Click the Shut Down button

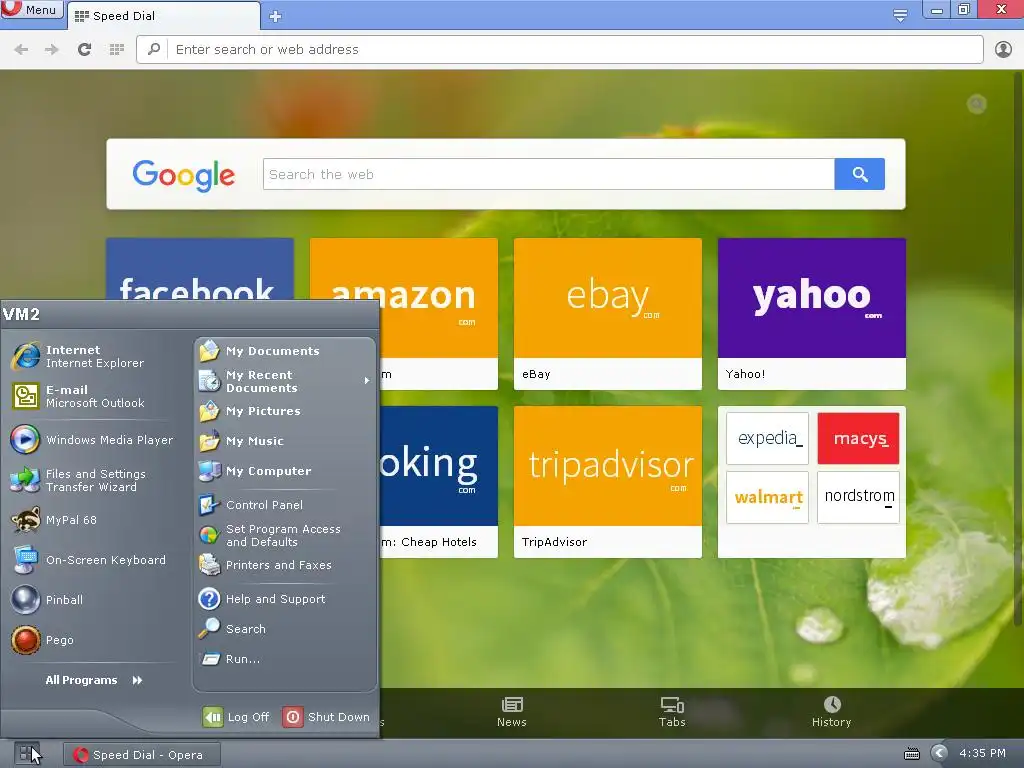(x=327, y=717)
